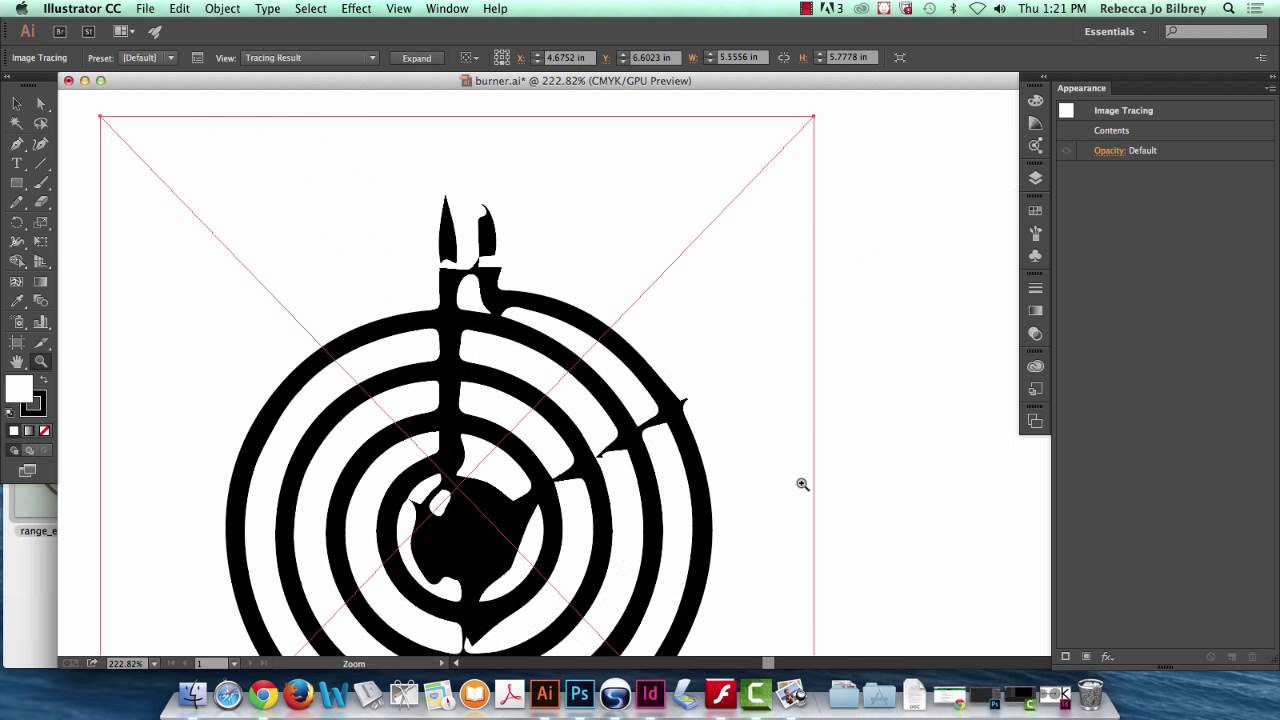Toggle Opacity visibility eye in Appearance panel
Image resolution: width=1280 pixels, height=720 pixels.
tap(1066, 151)
